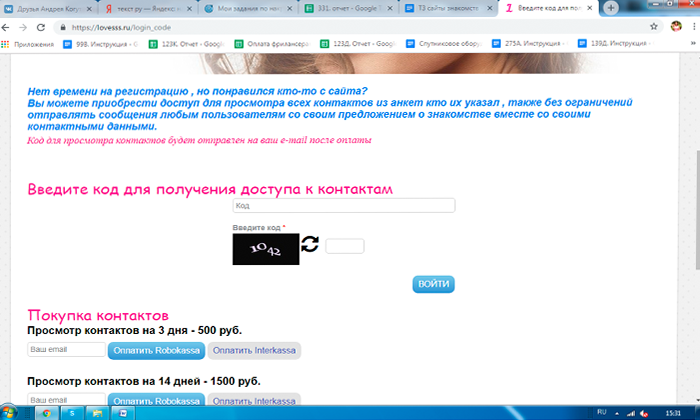Click Оплатить Robokassa for the 3-day plan

[x=157, y=350]
